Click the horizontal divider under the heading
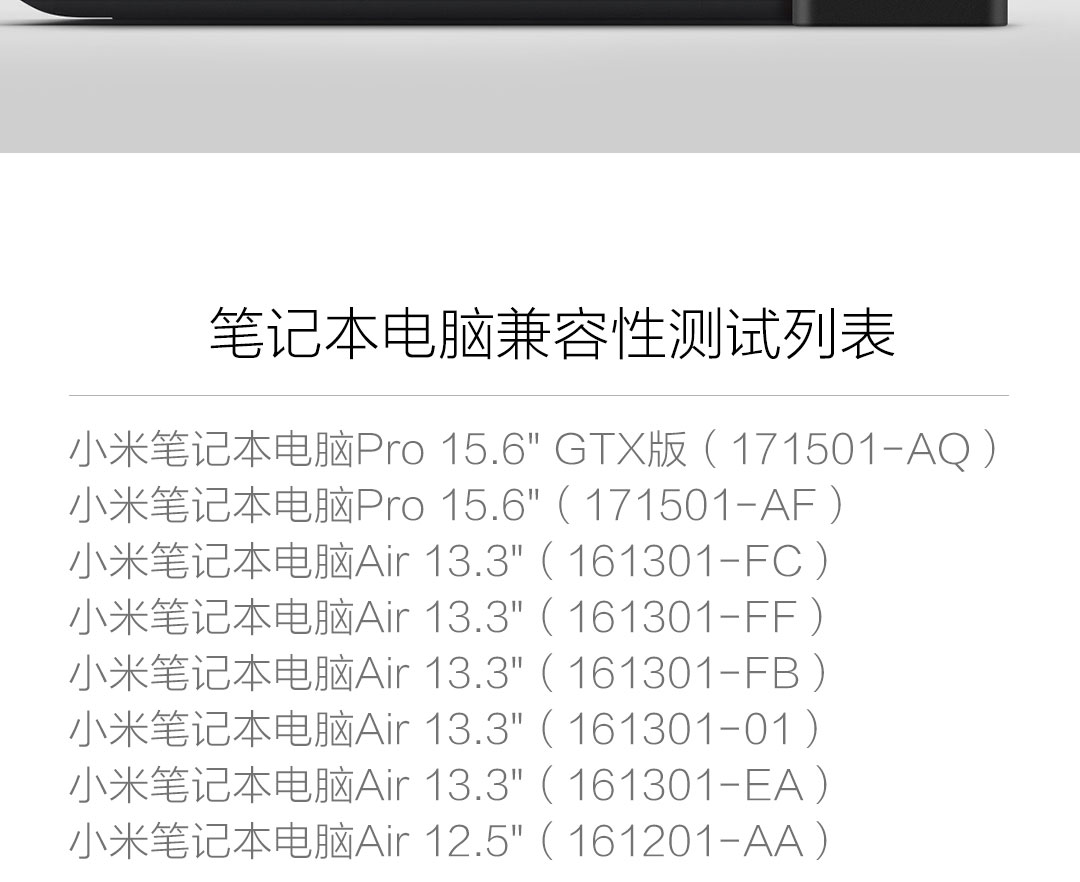 point(539,396)
